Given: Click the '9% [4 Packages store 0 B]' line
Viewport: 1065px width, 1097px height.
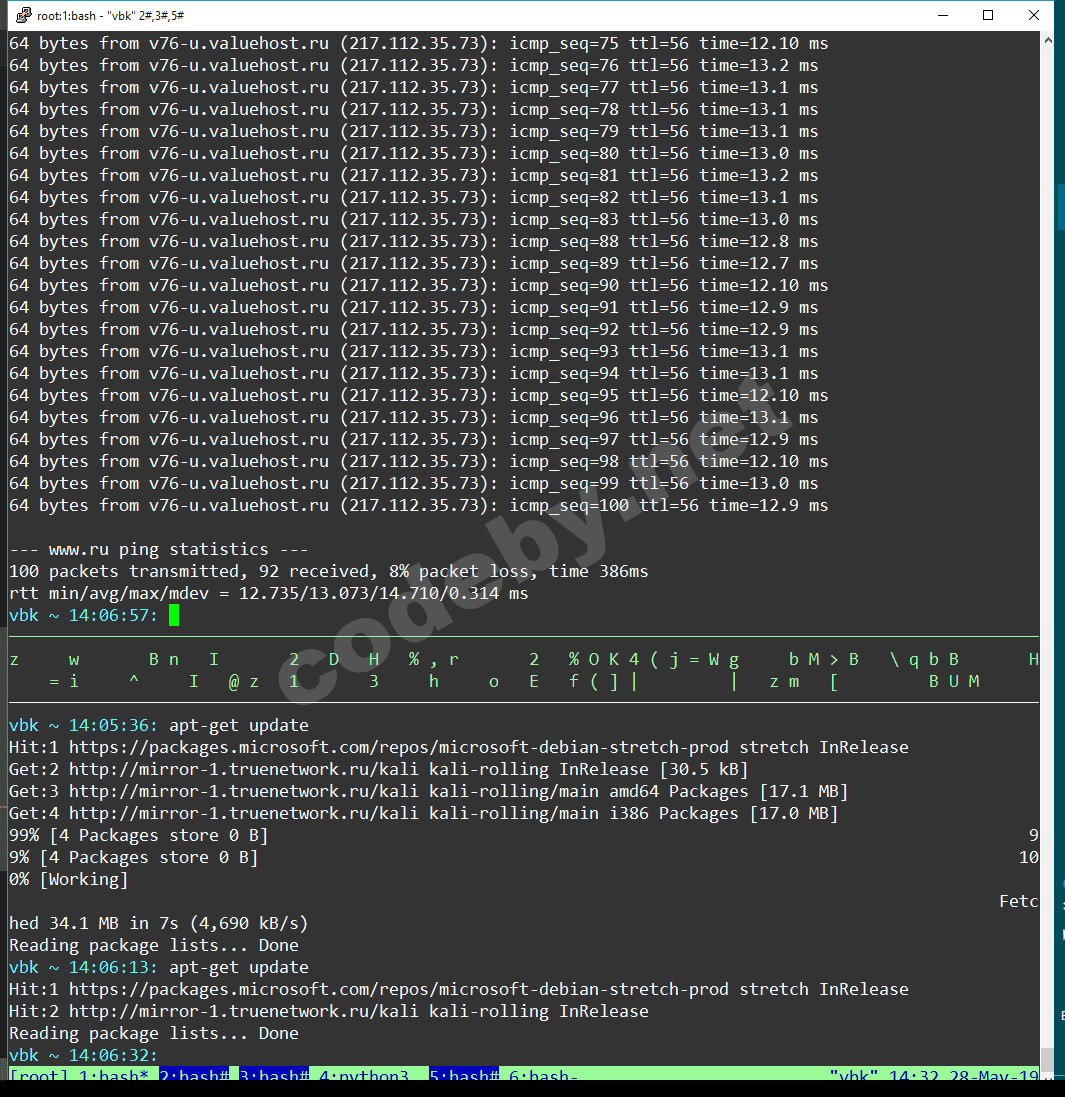Looking at the screenshot, I should (134, 858).
